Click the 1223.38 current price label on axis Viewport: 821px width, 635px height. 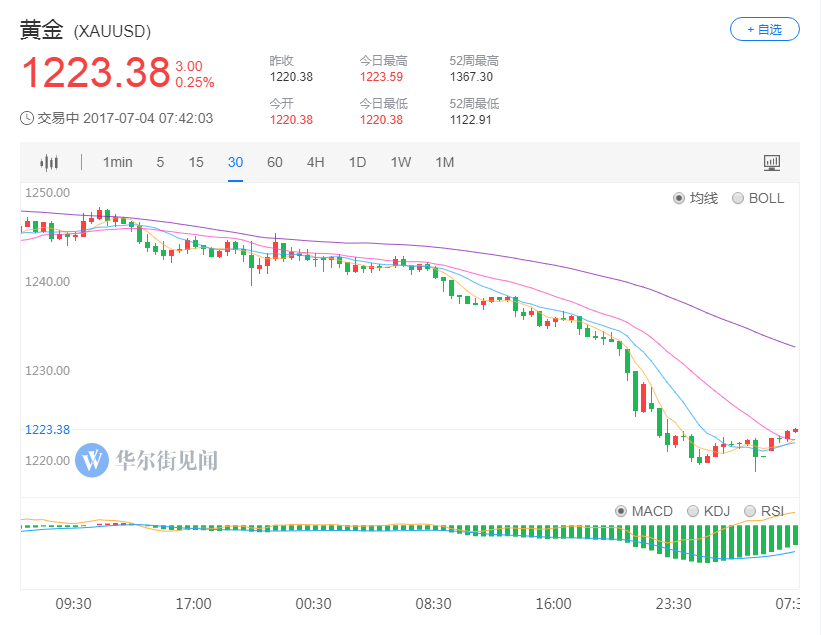47,430
